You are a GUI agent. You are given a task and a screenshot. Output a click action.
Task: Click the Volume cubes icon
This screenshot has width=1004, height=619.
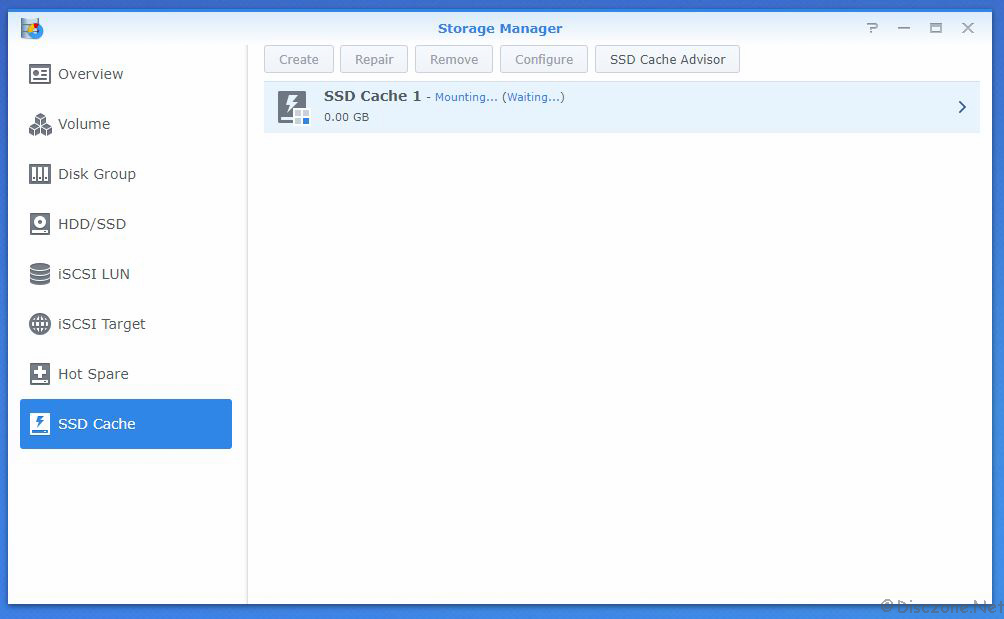tap(40, 124)
